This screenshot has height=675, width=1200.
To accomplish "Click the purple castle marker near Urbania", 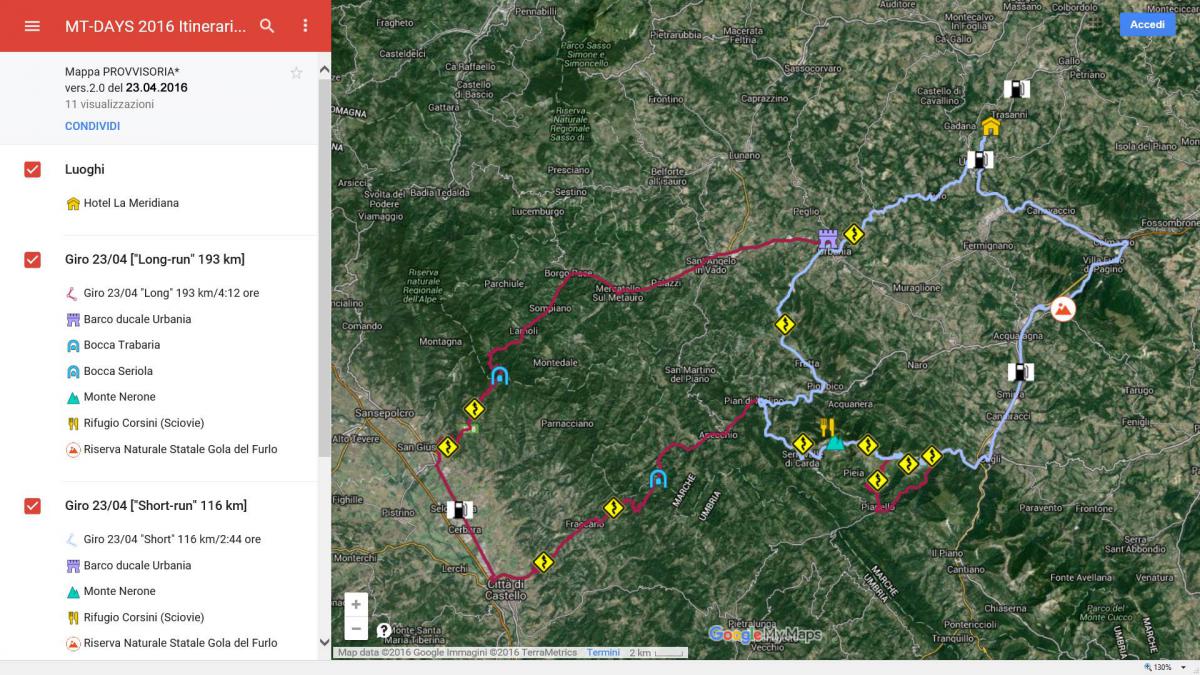I will pos(828,238).
